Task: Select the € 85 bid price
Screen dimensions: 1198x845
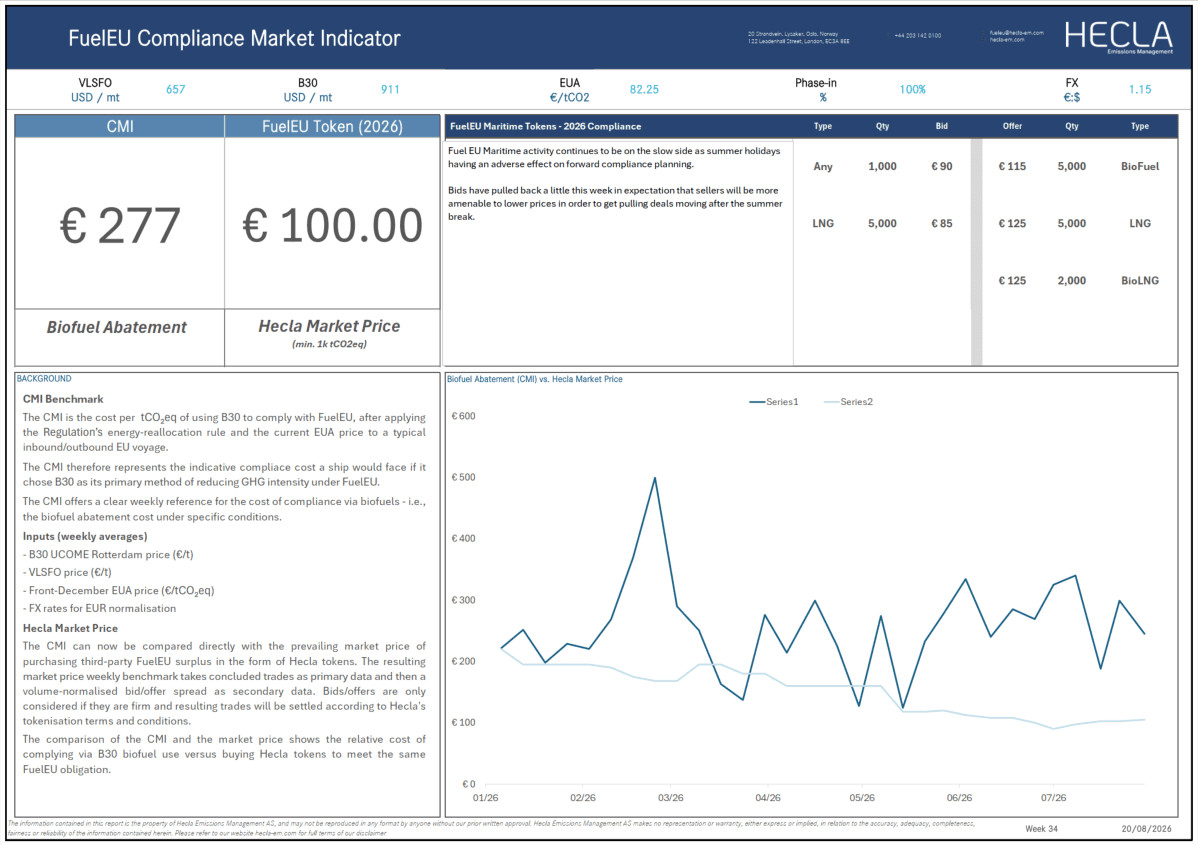Action: pos(941,224)
